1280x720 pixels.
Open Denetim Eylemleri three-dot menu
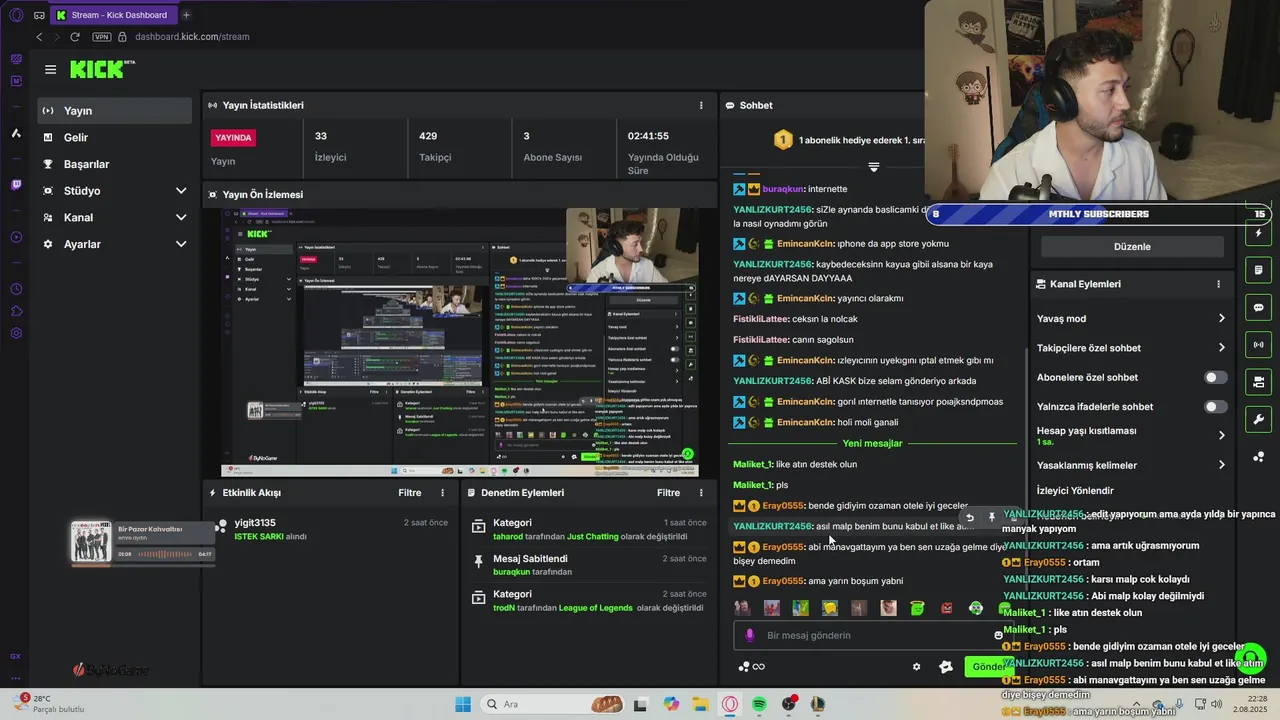[700, 493]
